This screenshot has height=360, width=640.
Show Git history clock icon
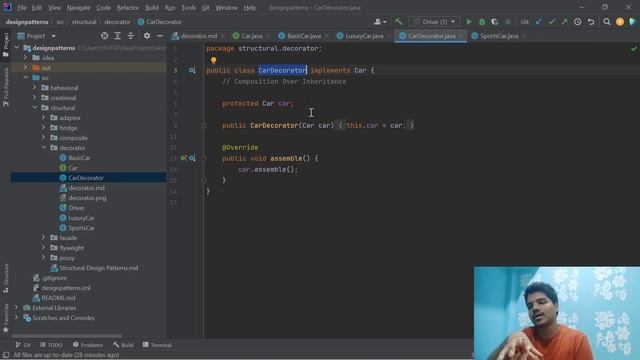(x=578, y=22)
